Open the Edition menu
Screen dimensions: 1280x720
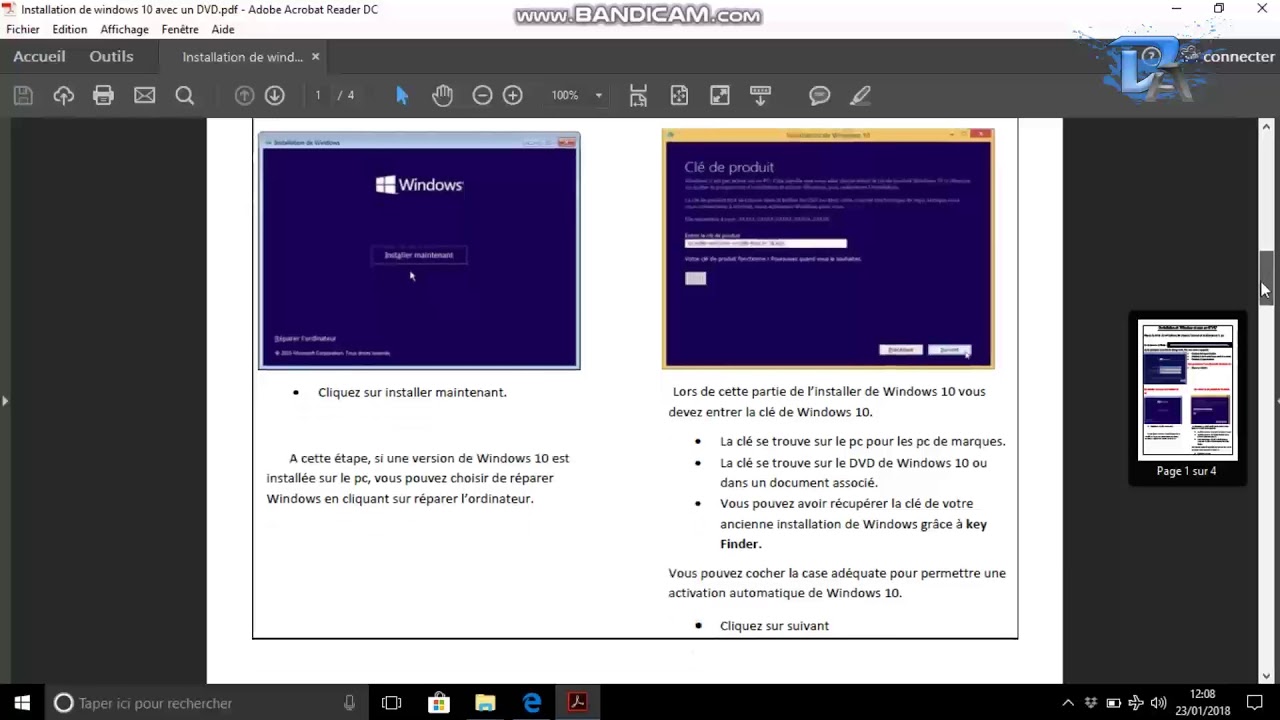70,29
